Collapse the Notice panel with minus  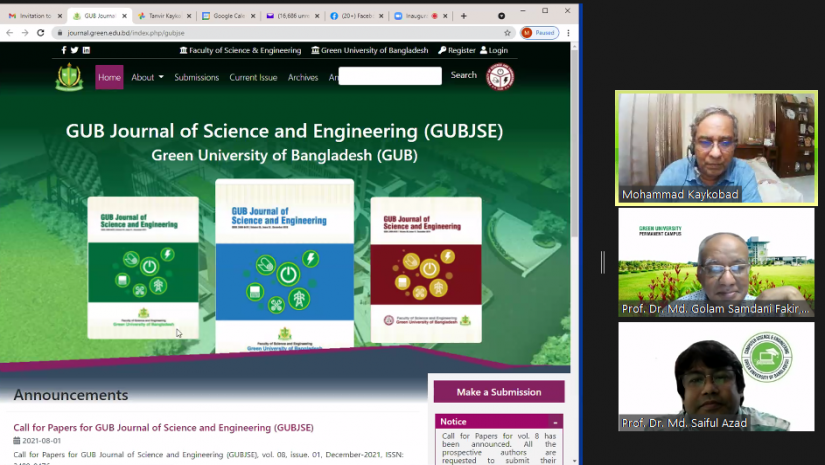[555, 422]
